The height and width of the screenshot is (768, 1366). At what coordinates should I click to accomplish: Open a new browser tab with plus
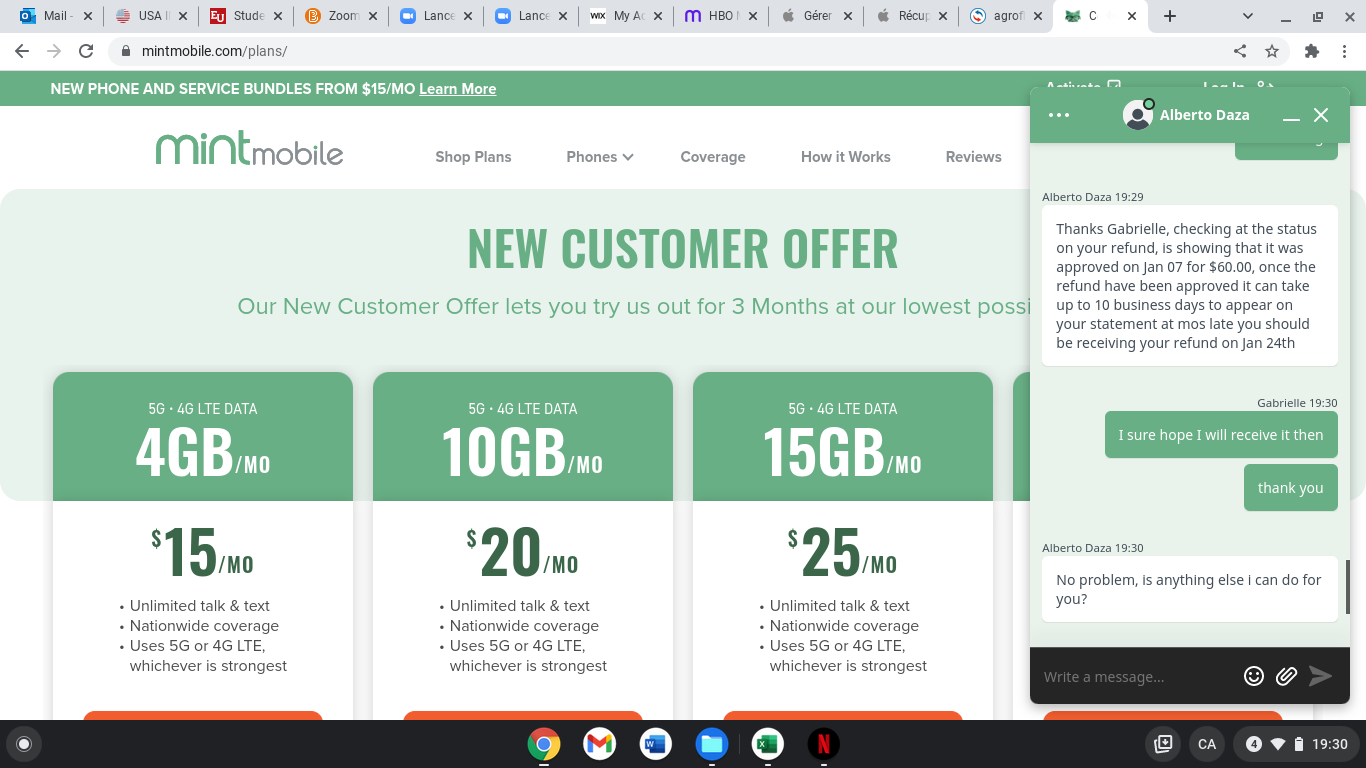pos(1170,16)
